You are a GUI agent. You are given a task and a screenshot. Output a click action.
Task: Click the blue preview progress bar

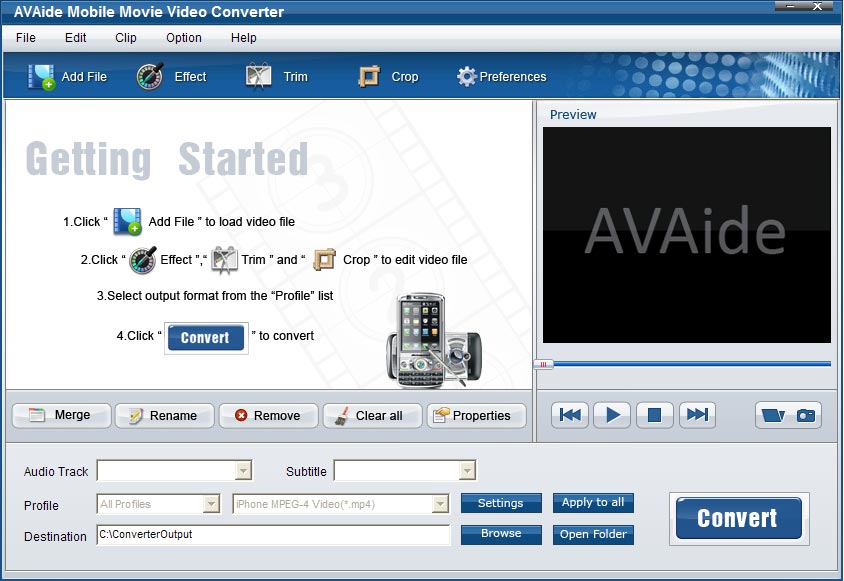(692, 365)
